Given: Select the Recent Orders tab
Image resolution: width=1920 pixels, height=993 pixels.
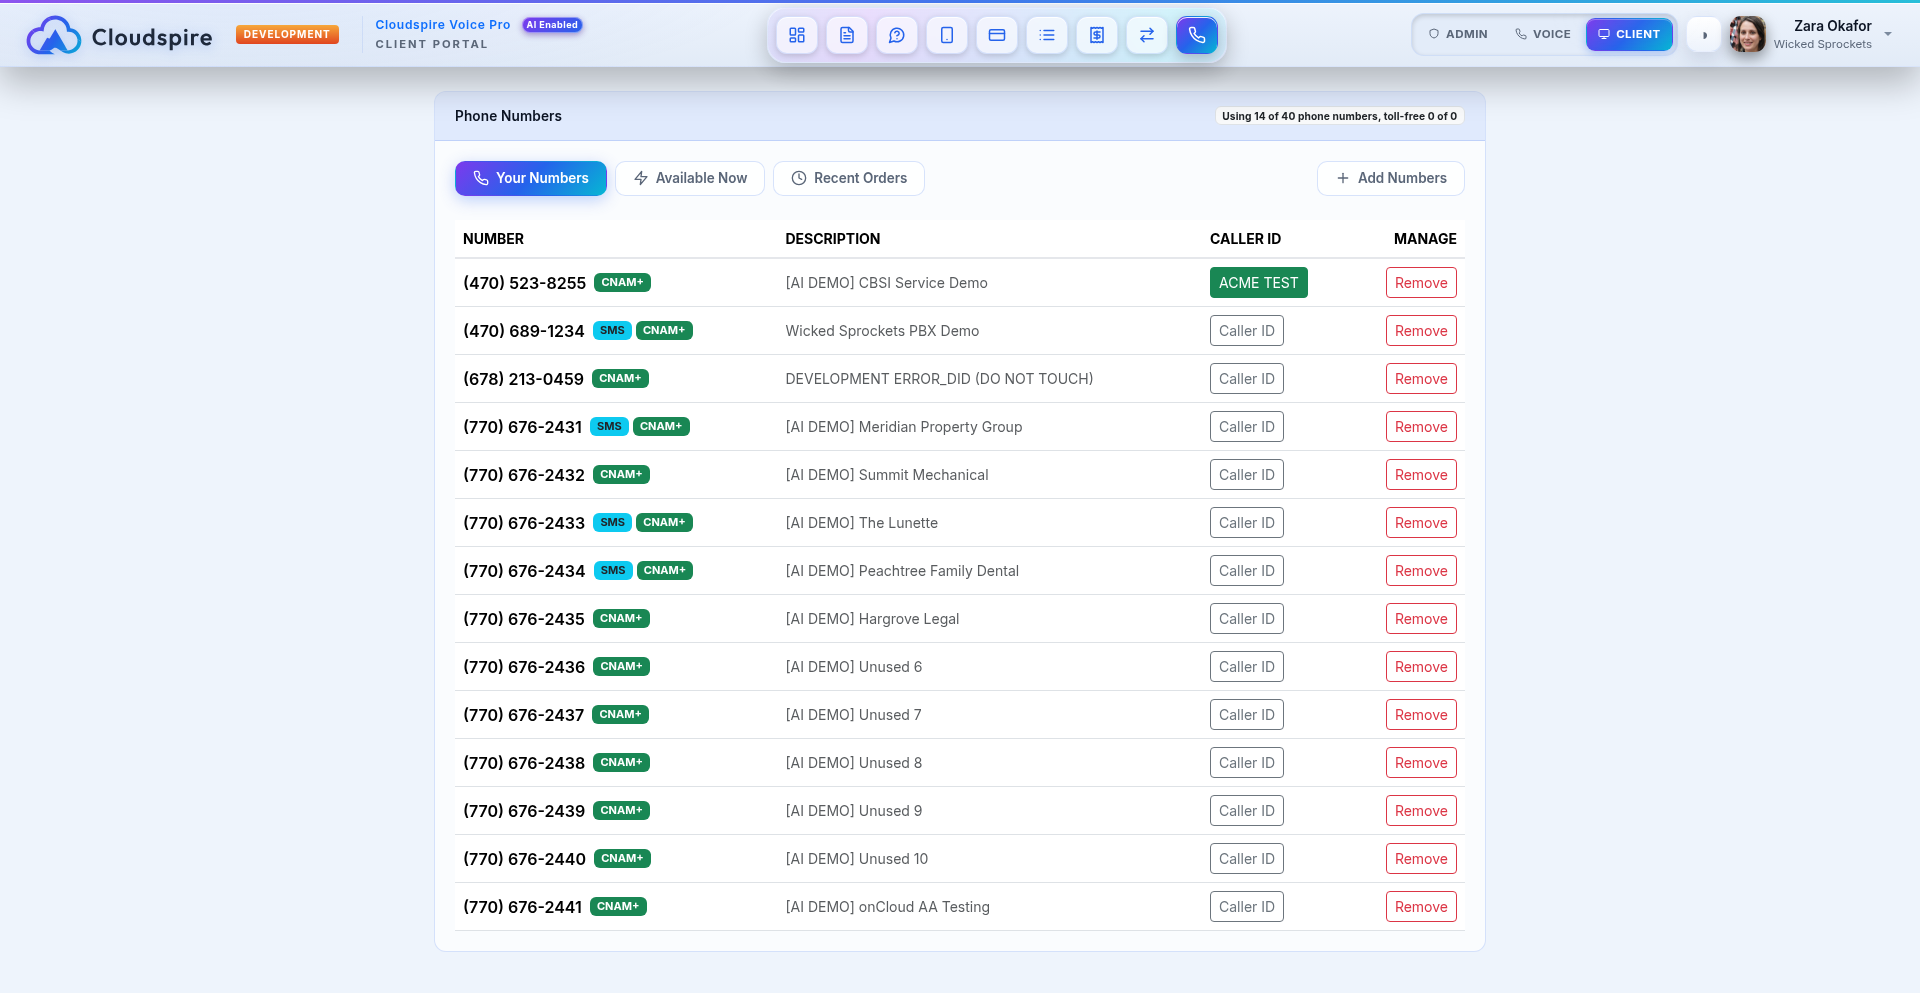Looking at the screenshot, I should [849, 178].
